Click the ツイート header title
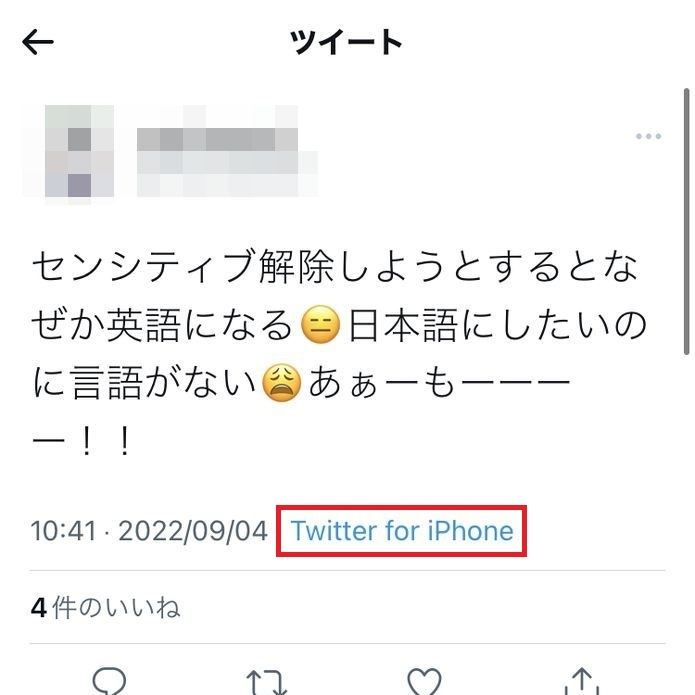The height and width of the screenshot is (695, 695). 346,42
